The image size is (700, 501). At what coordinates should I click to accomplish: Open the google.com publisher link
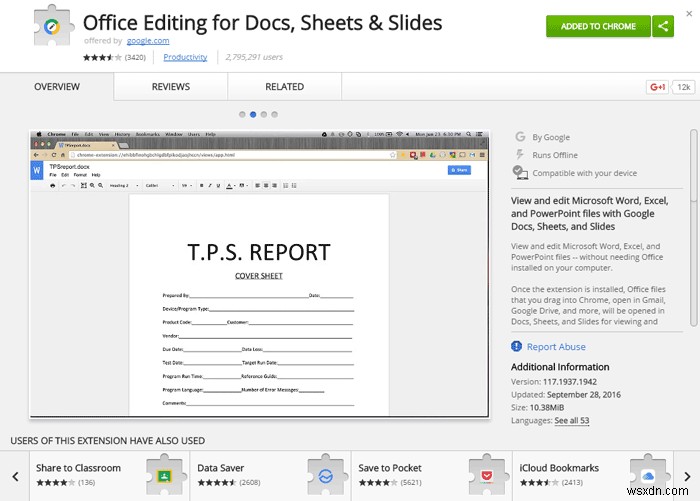click(148, 41)
